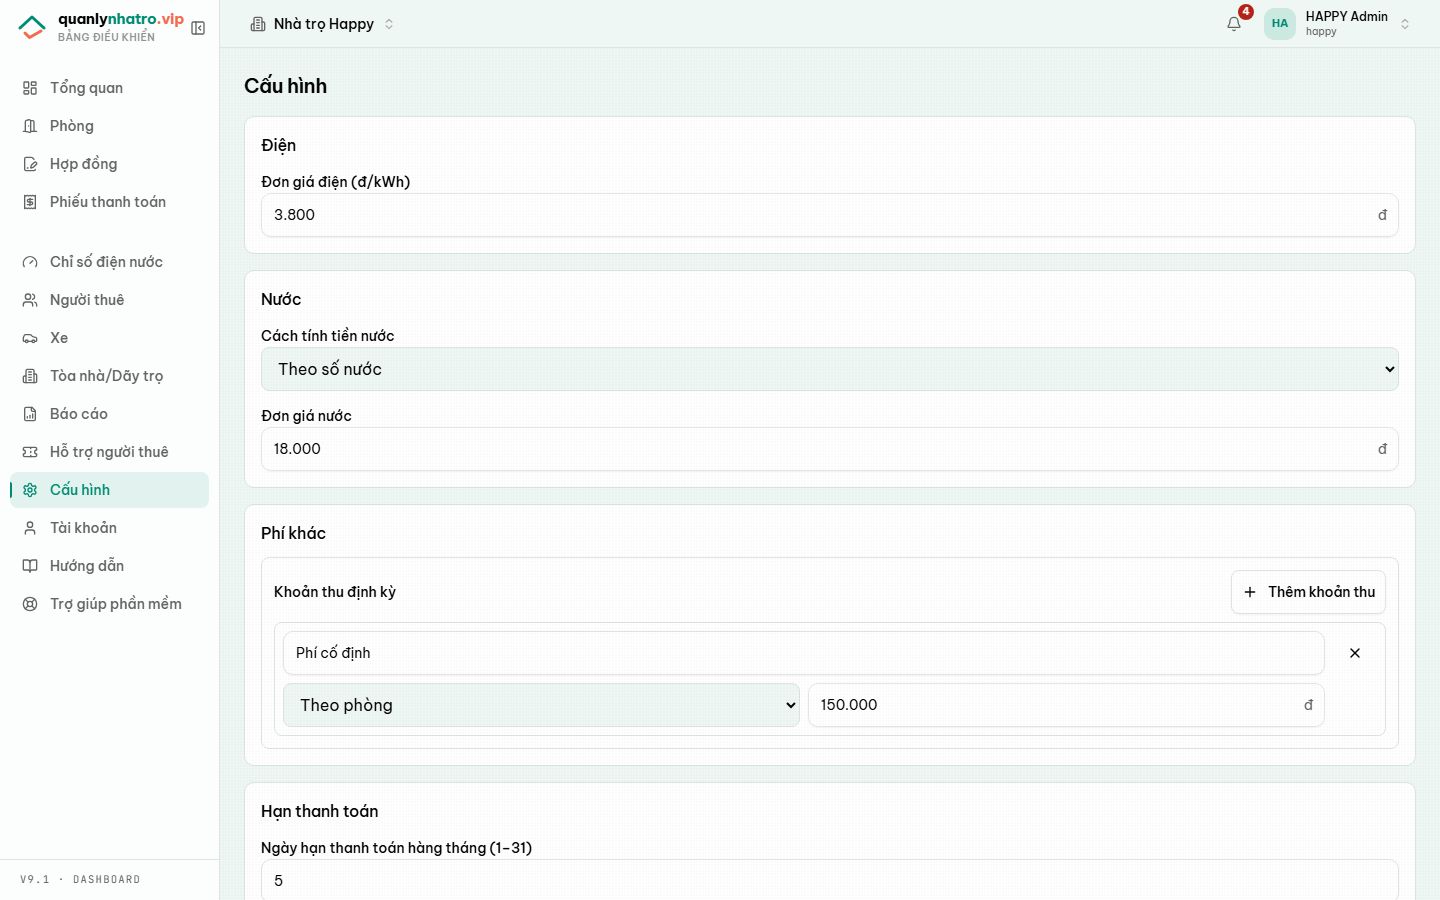Focus the Đơn giá điện input field

point(830,215)
